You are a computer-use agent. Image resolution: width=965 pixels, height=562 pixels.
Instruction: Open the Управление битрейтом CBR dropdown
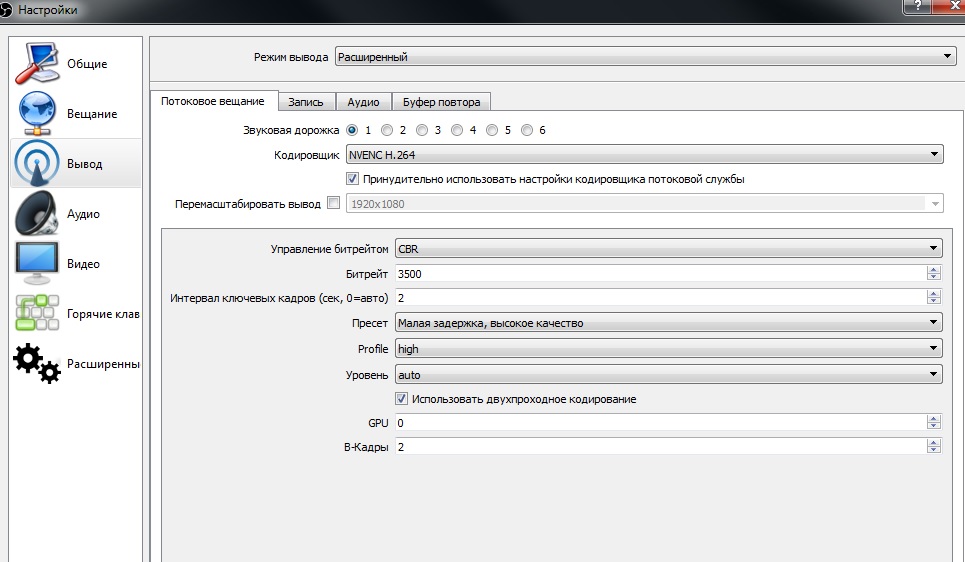(668, 249)
